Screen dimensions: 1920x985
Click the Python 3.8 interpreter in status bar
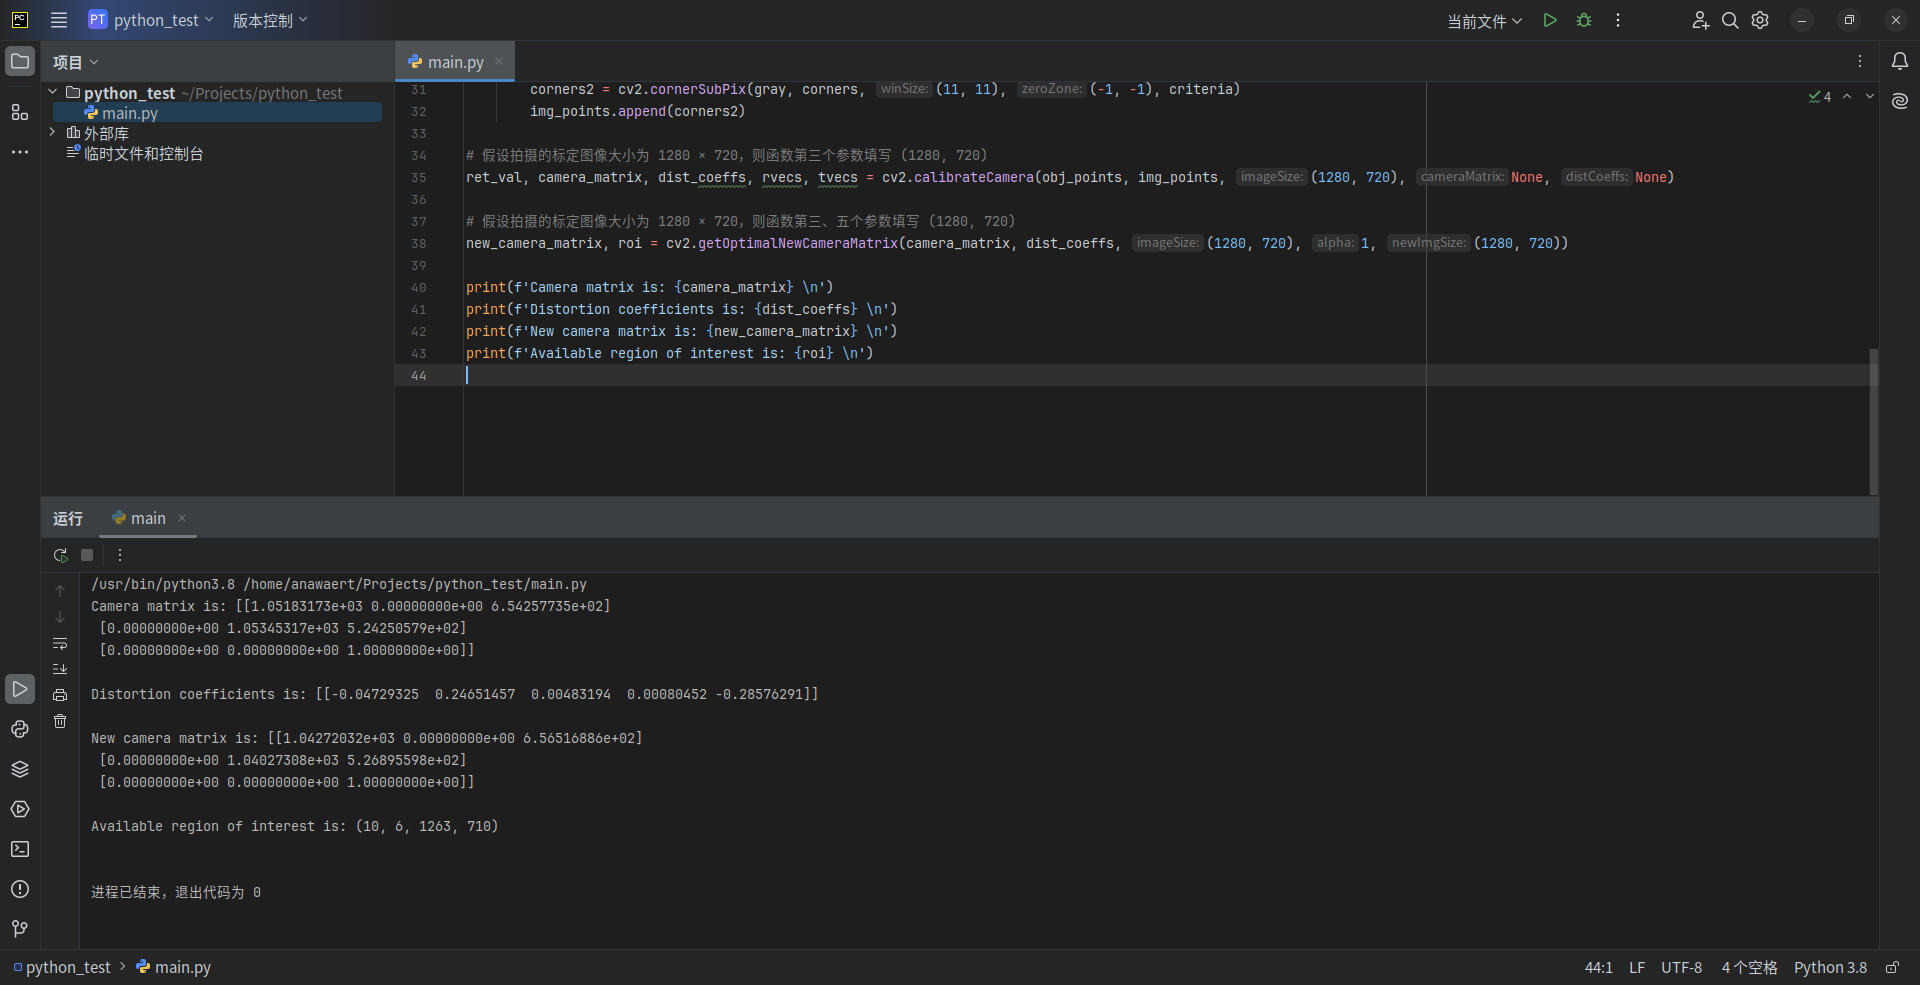coord(1830,967)
